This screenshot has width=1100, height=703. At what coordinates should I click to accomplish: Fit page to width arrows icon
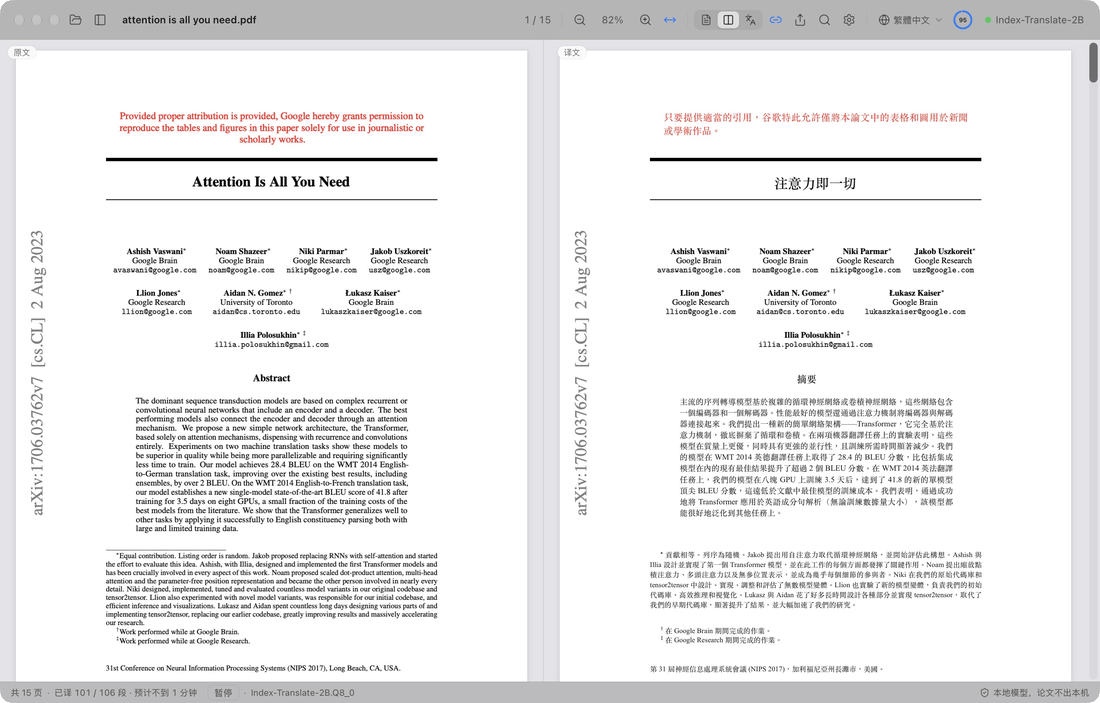(x=670, y=20)
